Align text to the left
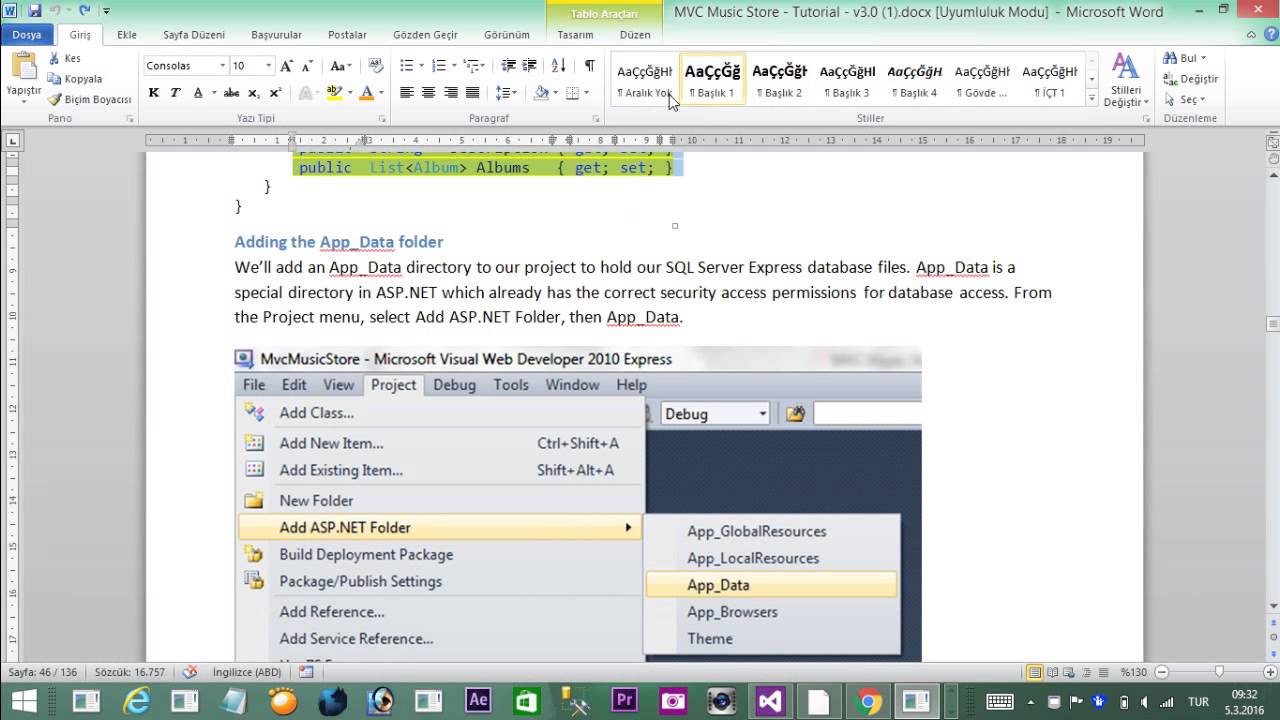 [x=407, y=93]
